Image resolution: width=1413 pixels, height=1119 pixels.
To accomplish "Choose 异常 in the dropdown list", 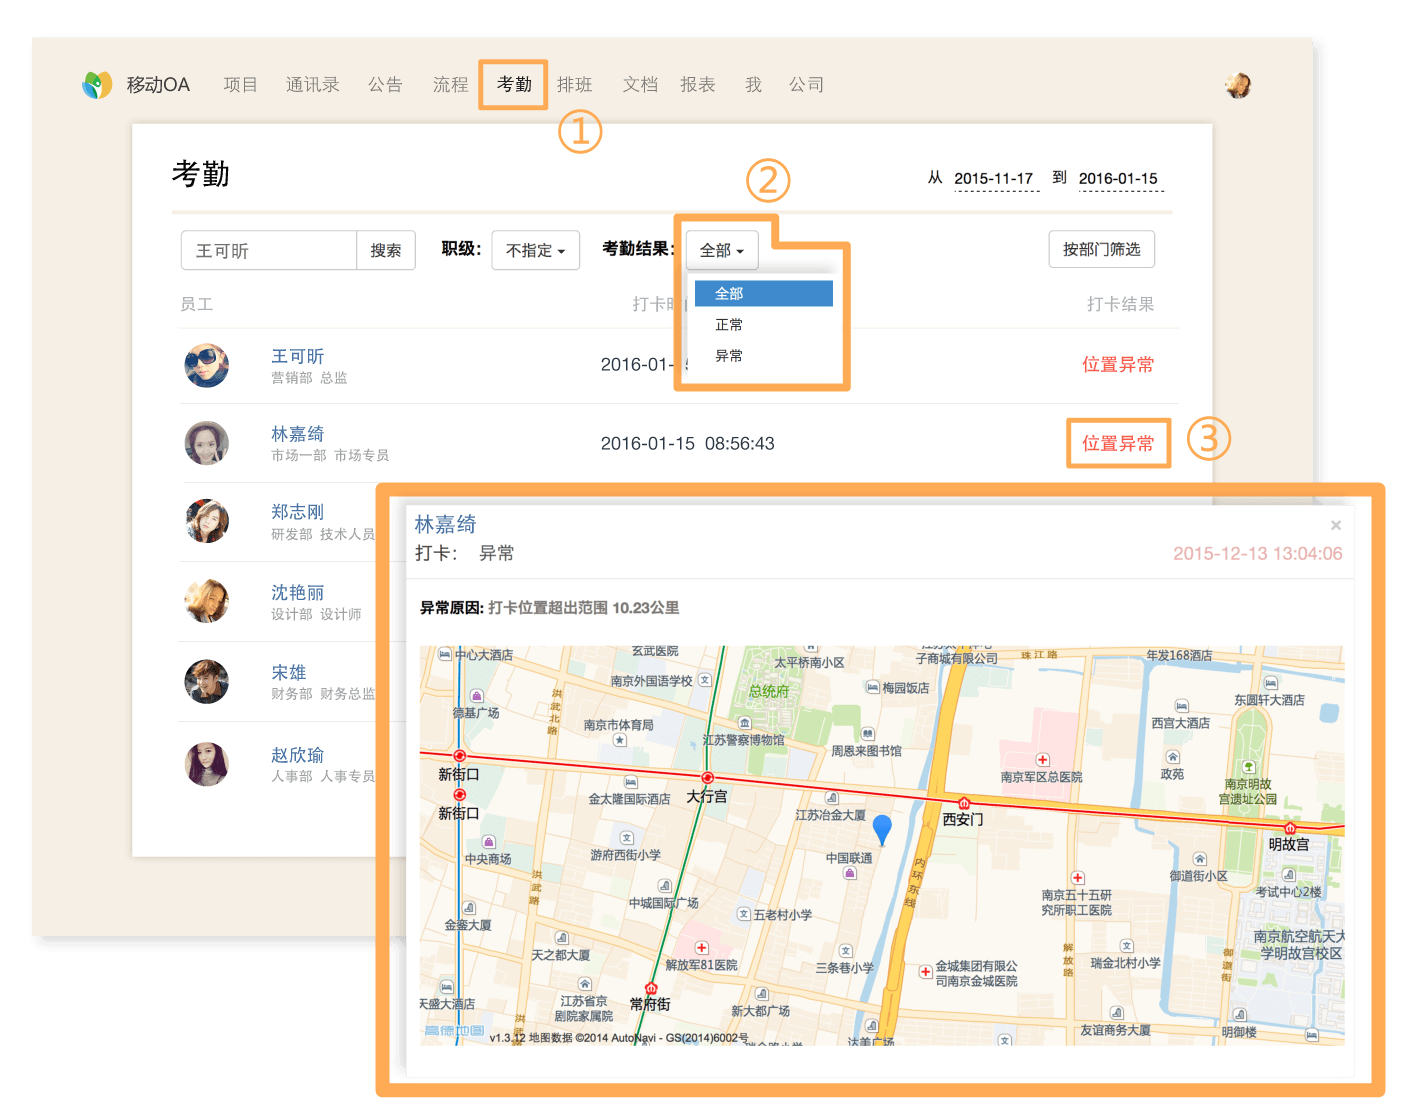I will tap(729, 356).
